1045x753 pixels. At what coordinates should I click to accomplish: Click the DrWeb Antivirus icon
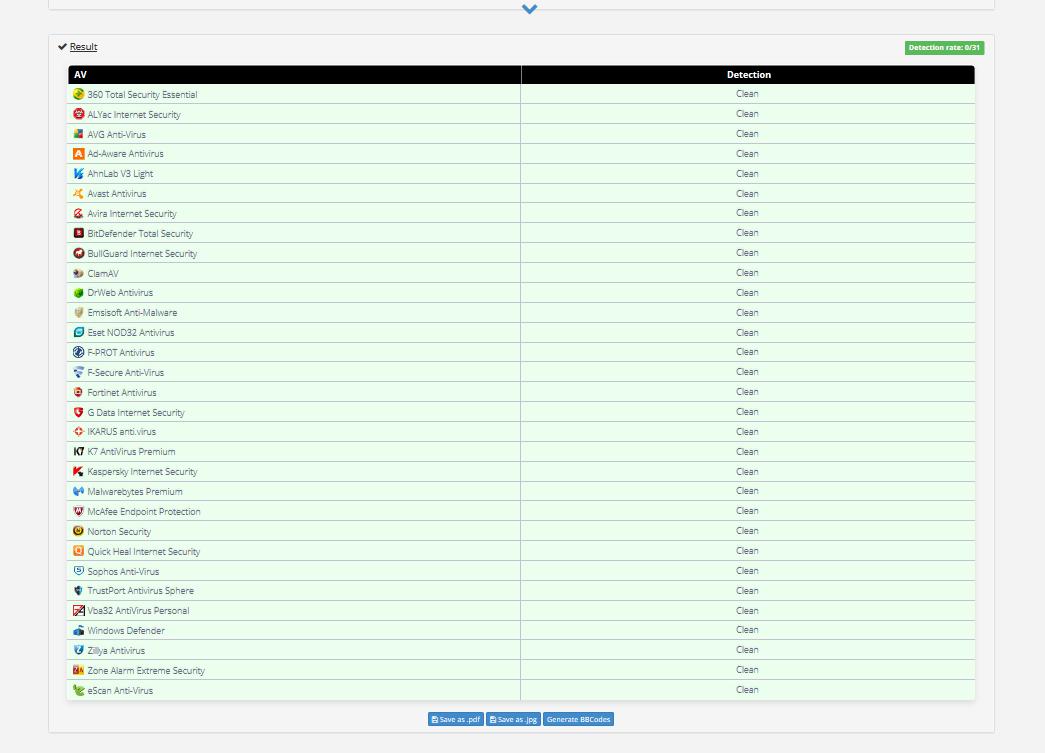[79, 293]
